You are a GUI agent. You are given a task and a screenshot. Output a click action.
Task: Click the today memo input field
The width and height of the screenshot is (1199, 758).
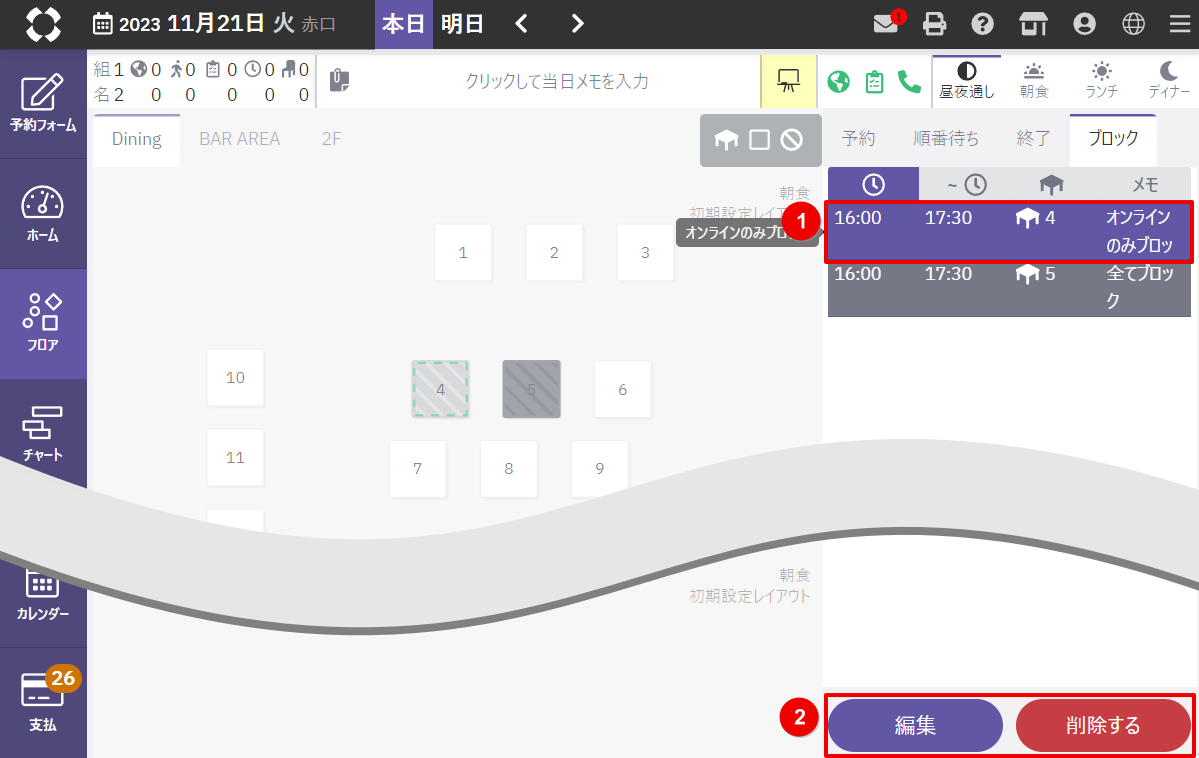(556, 81)
